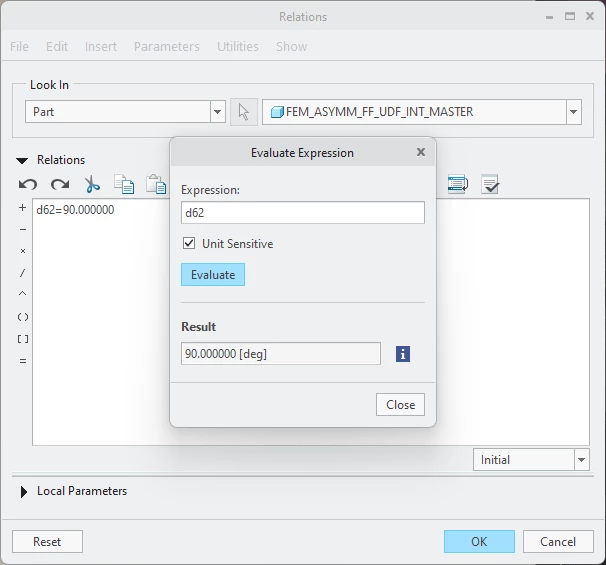Screen dimensions: 606x565
Task: Open the FEM_ASYMM_FF_UDF_INT_MASTER model dropdown
Action: 574,112
